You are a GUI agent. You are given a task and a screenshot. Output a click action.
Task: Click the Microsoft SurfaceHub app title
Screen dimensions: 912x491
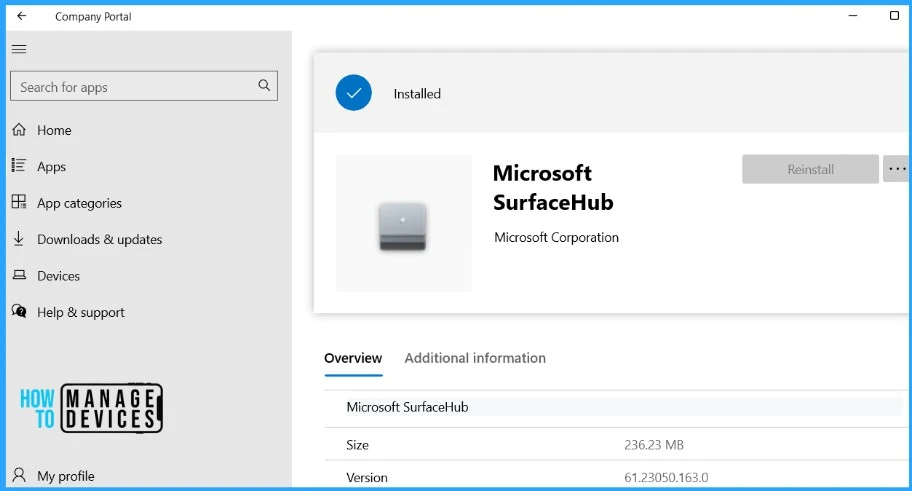coord(553,187)
